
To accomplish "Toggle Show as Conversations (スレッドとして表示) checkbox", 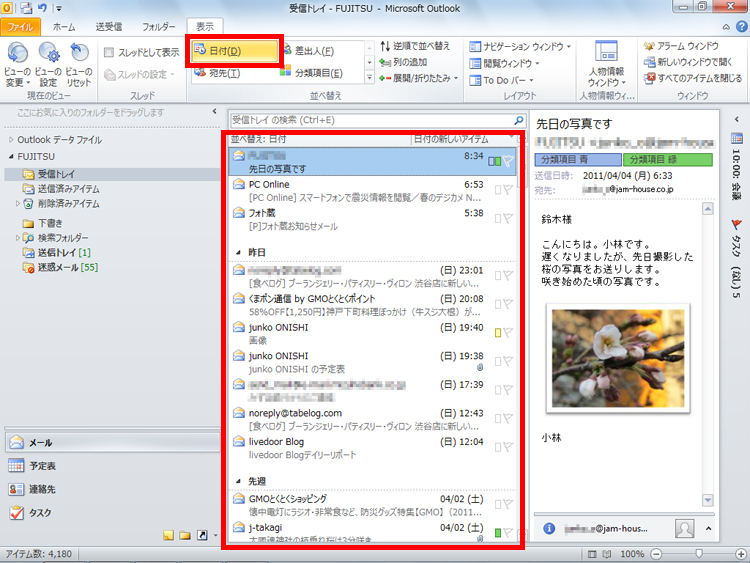I will click(109, 52).
